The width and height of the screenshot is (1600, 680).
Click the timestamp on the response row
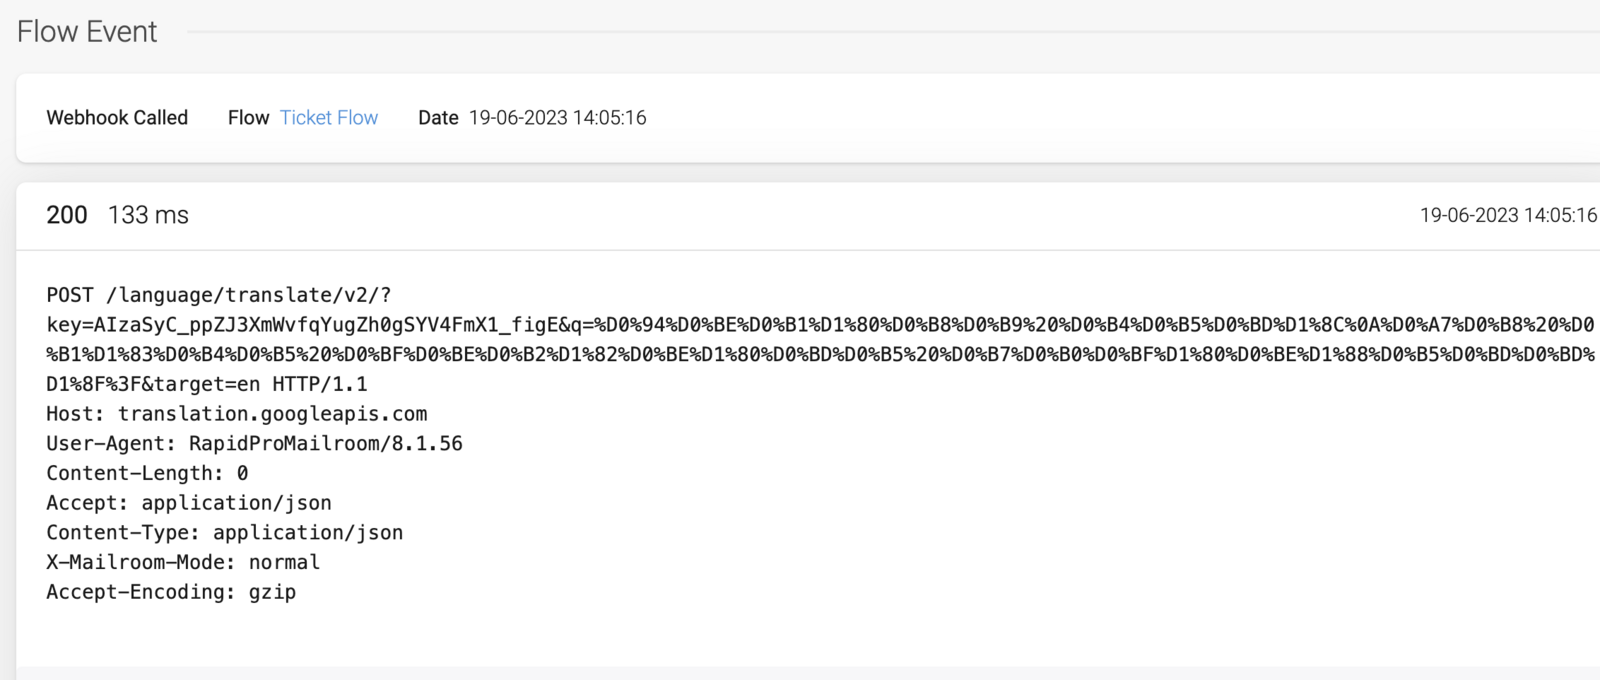1508,215
